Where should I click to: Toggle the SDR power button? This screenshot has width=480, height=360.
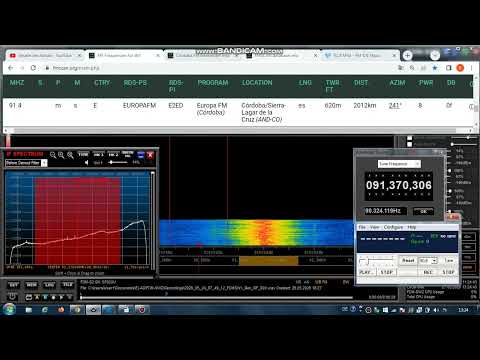click(x=13, y=297)
